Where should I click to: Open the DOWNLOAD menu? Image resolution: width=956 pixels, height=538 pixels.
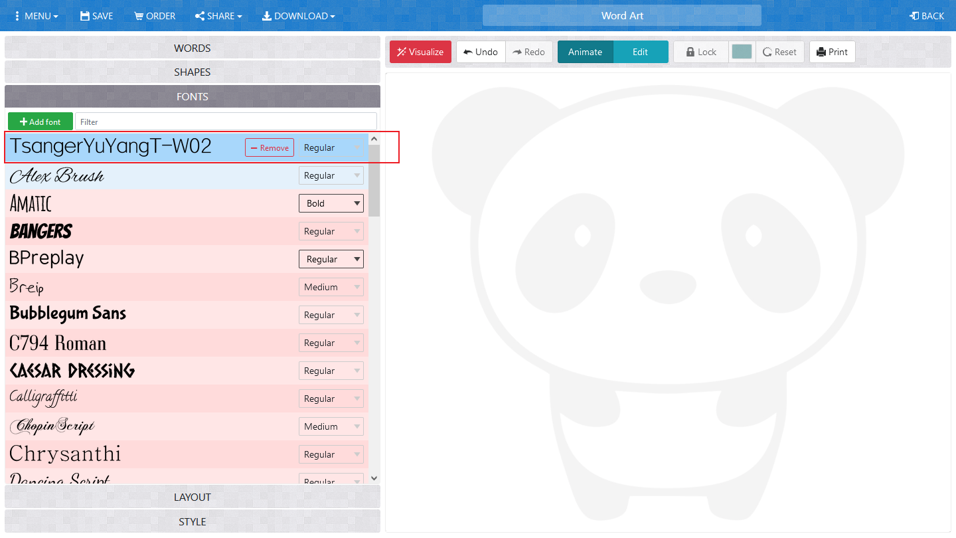click(x=298, y=16)
